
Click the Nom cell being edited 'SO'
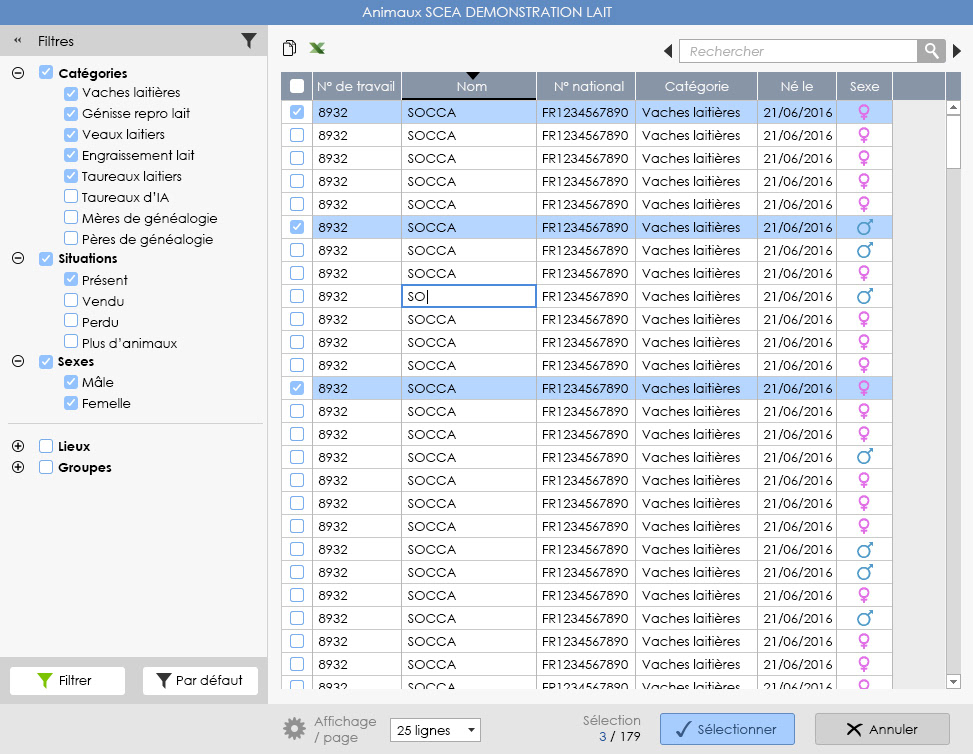click(469, 296)
